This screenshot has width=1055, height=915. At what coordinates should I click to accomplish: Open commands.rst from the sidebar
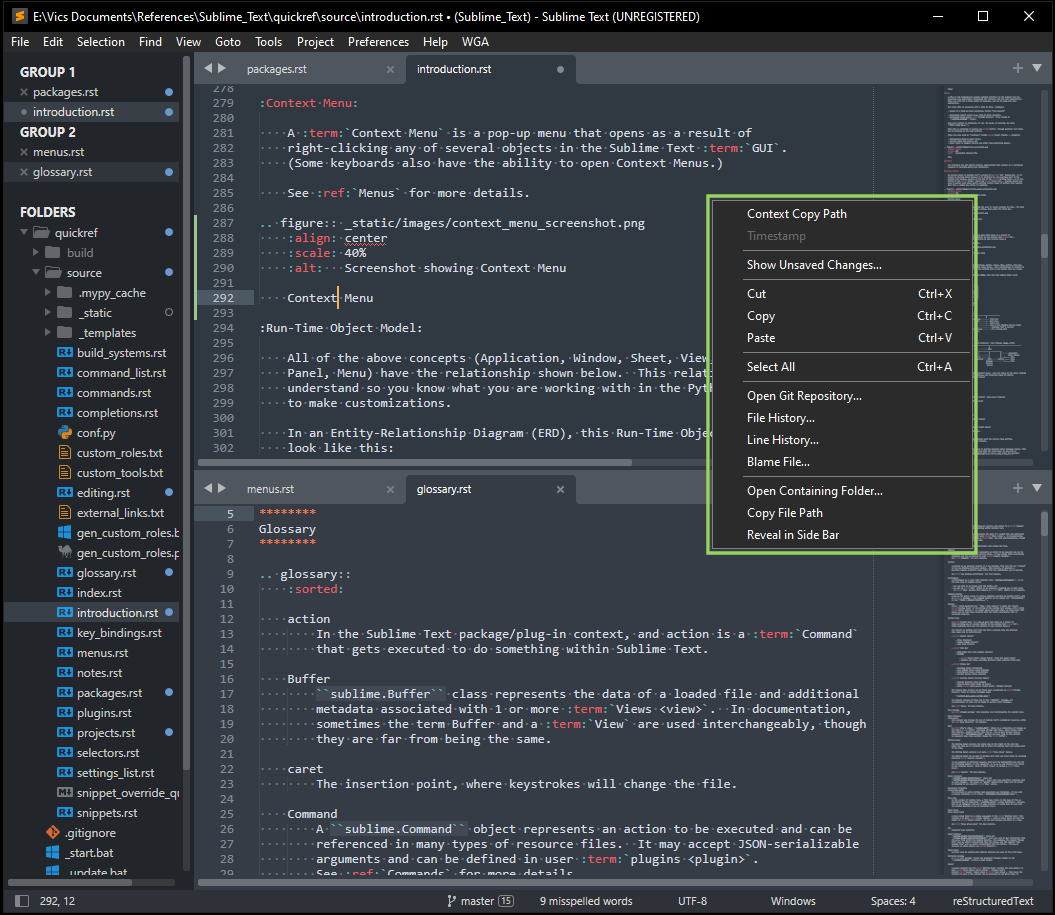[114, 393]
